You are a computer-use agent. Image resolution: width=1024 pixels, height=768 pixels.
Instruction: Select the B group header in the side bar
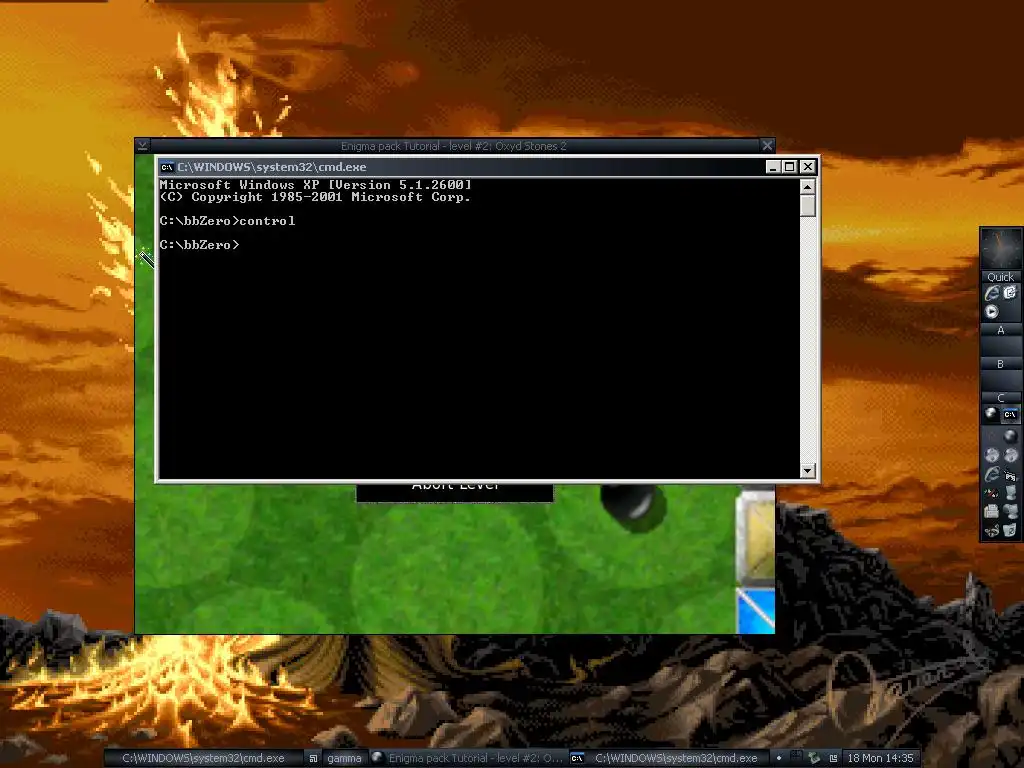point(1001,364)
